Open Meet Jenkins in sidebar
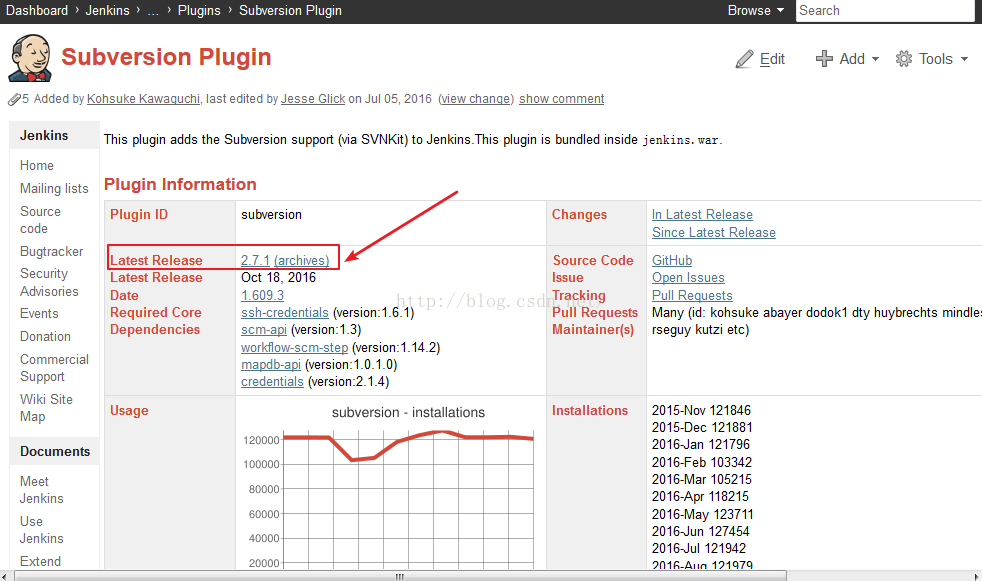This screenshot has height=581, width=982. [41, 490]
